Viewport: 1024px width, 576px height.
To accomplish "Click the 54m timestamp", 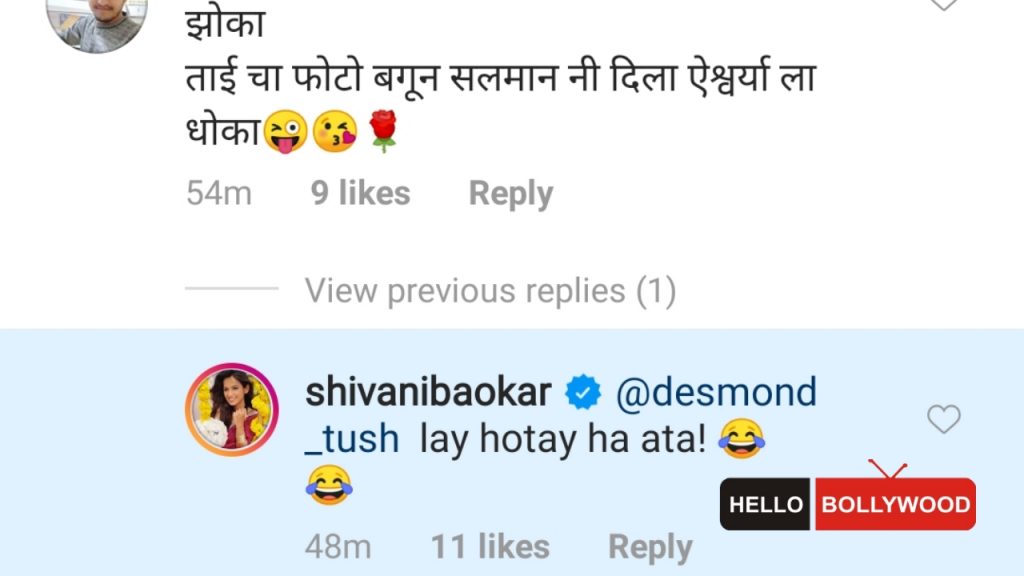I will coord(219,193).
